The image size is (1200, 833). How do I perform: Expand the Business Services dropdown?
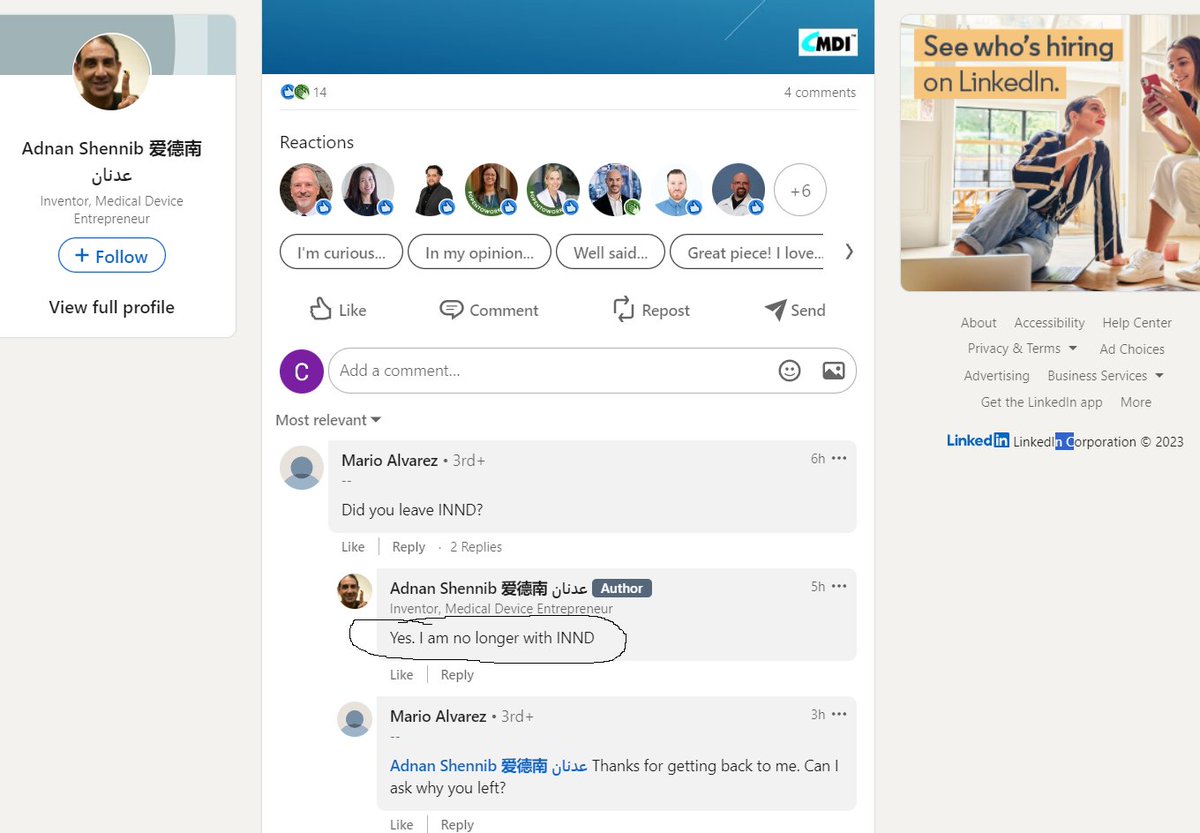pos(1105,376)
